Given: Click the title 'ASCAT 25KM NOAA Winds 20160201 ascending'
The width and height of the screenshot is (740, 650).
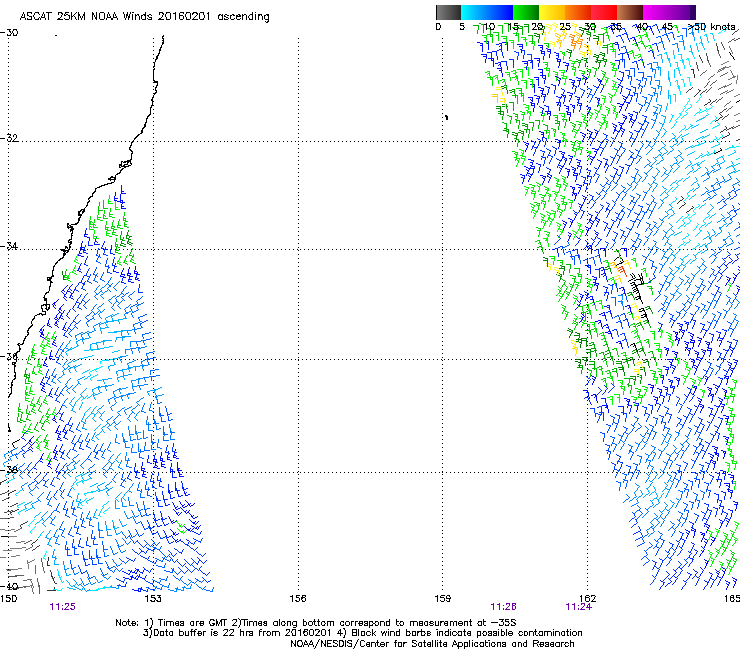Looking at the screenshot, I should (144, 17).
